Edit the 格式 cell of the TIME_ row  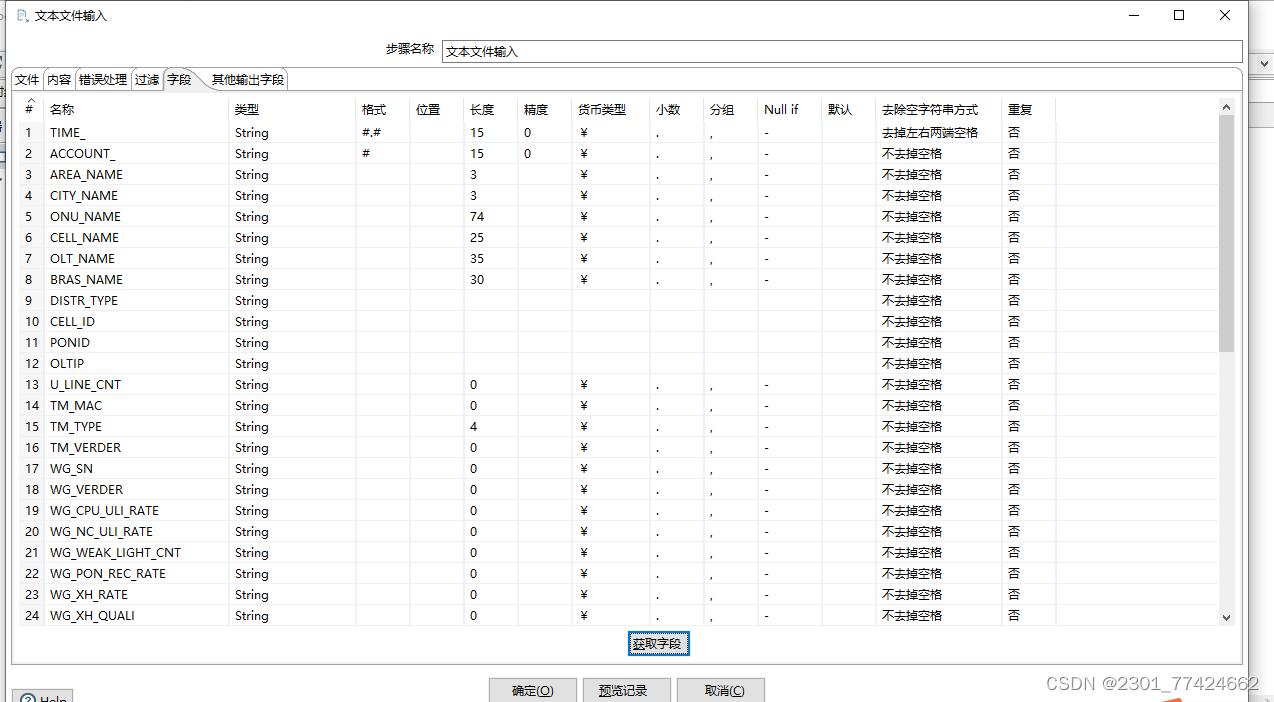[383, 132]
